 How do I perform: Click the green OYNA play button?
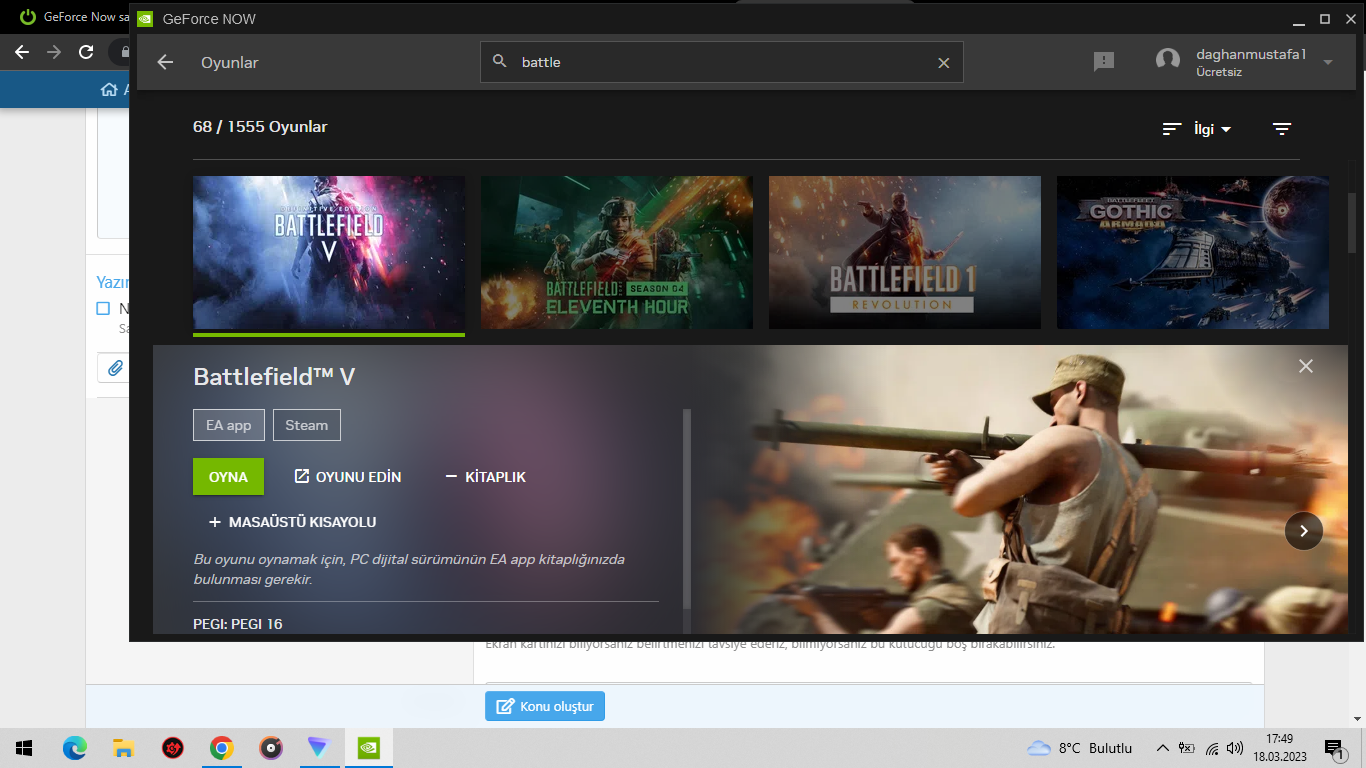(x=228, y=477)
